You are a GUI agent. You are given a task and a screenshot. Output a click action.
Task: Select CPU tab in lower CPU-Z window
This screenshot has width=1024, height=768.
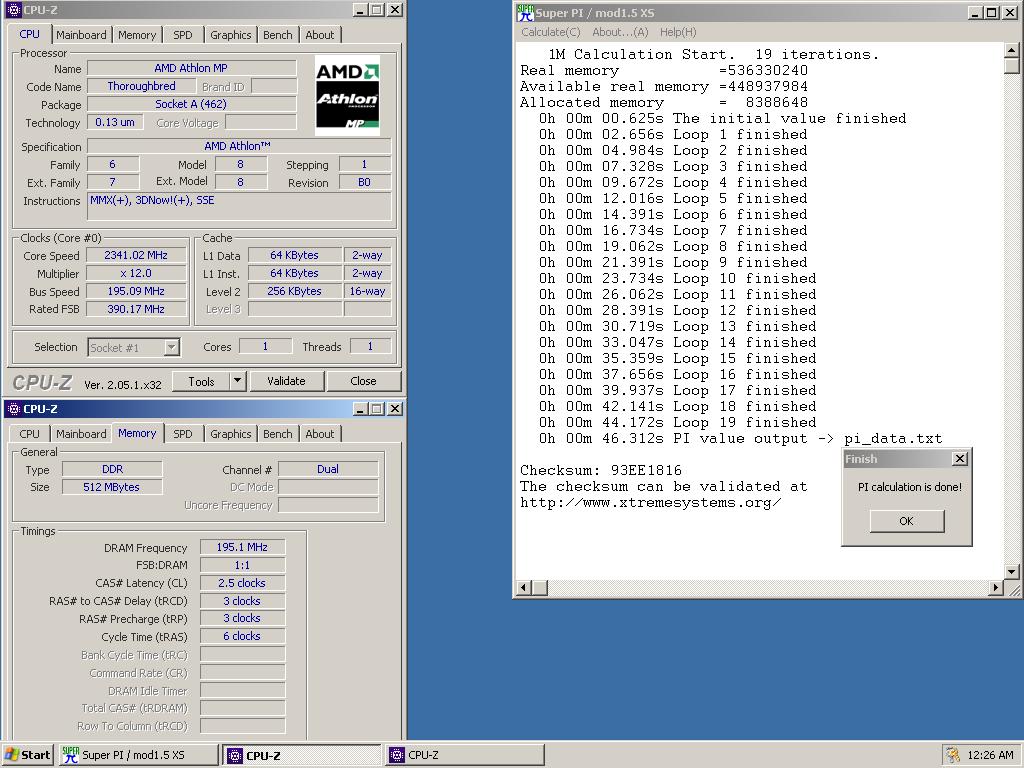tap(29, 434)
